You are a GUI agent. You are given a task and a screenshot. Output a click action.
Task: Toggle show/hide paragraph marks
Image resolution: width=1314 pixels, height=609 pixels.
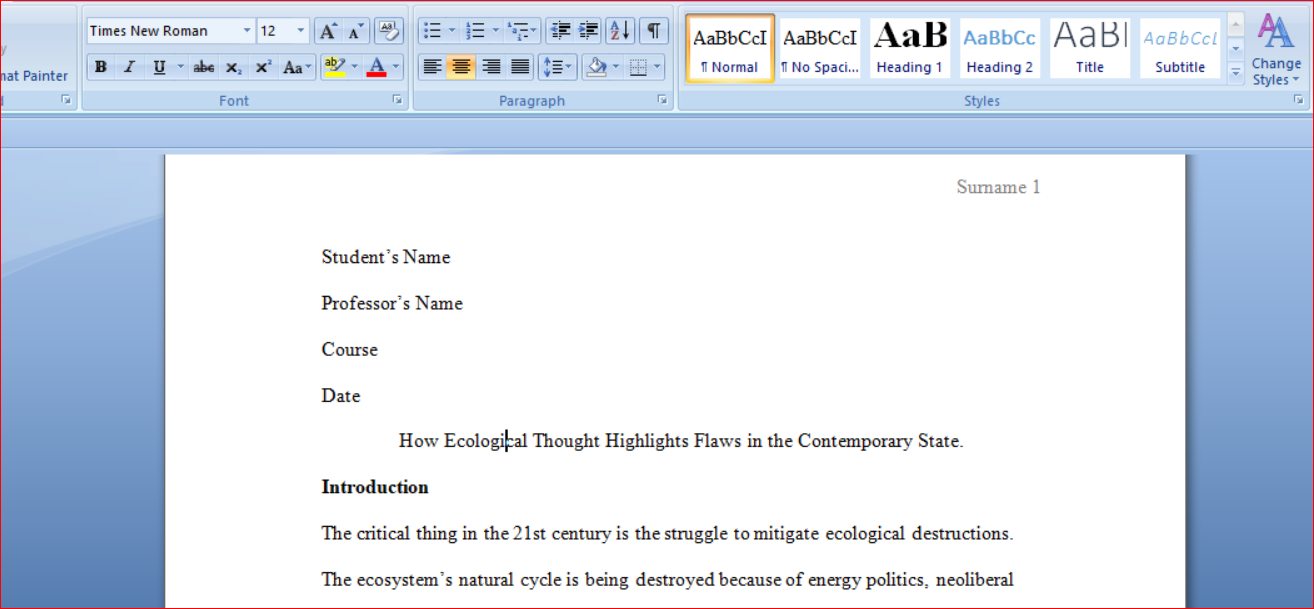(653, 31)
